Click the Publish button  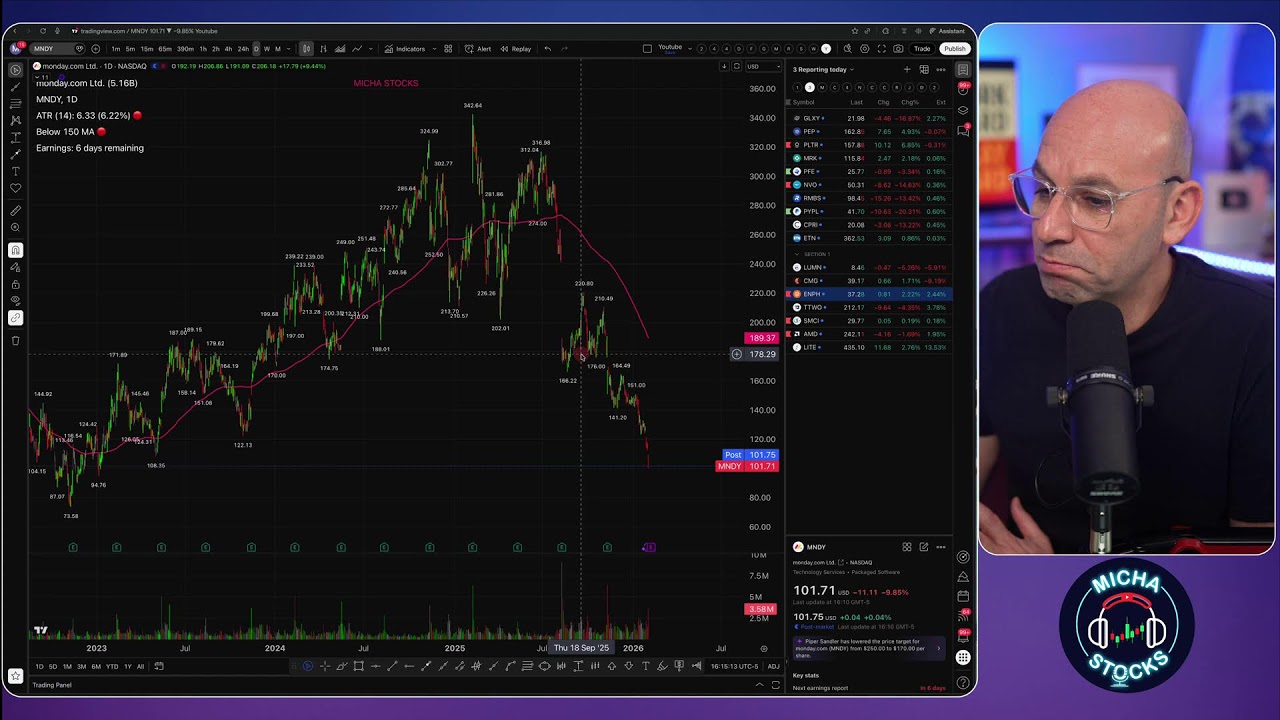pos(955,49)
